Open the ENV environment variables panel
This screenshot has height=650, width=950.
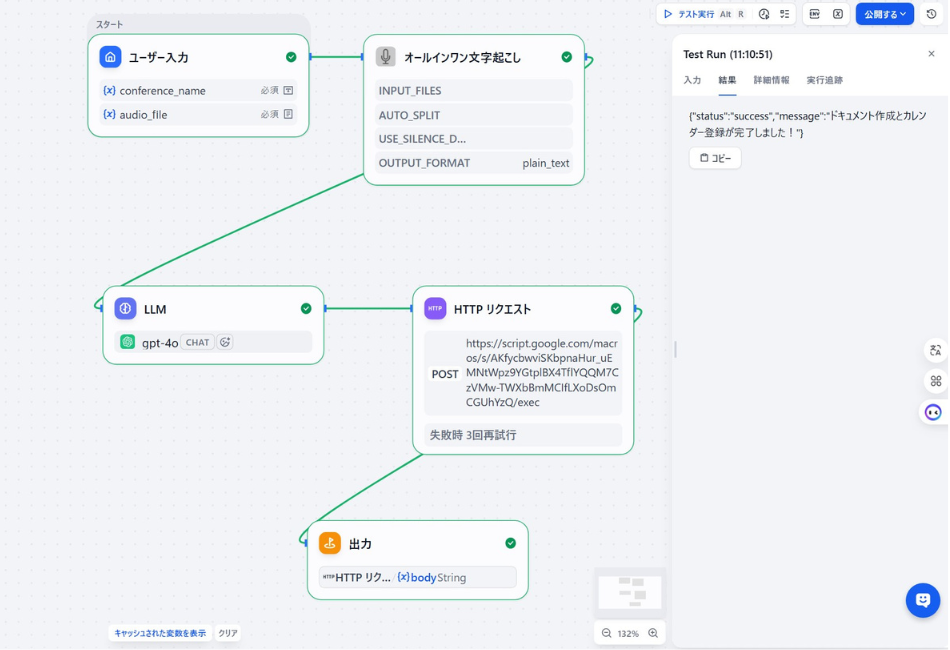(x=816, y=13)
